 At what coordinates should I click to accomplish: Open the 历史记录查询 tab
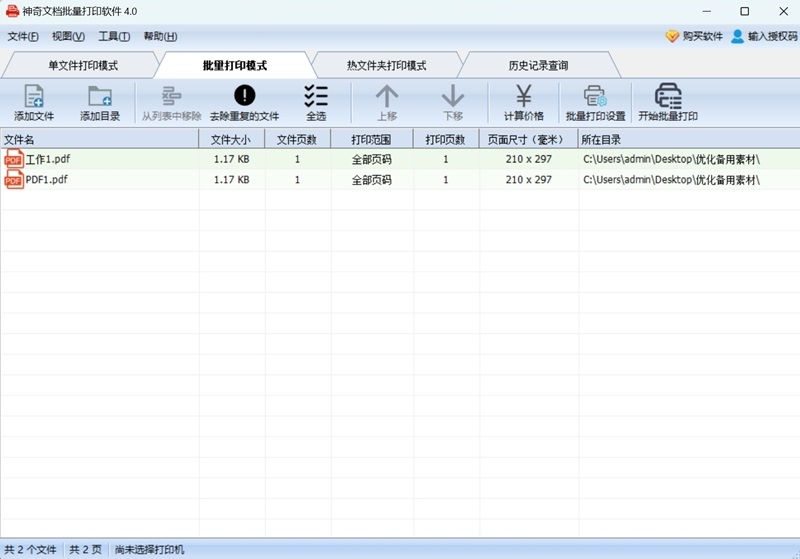538,65
